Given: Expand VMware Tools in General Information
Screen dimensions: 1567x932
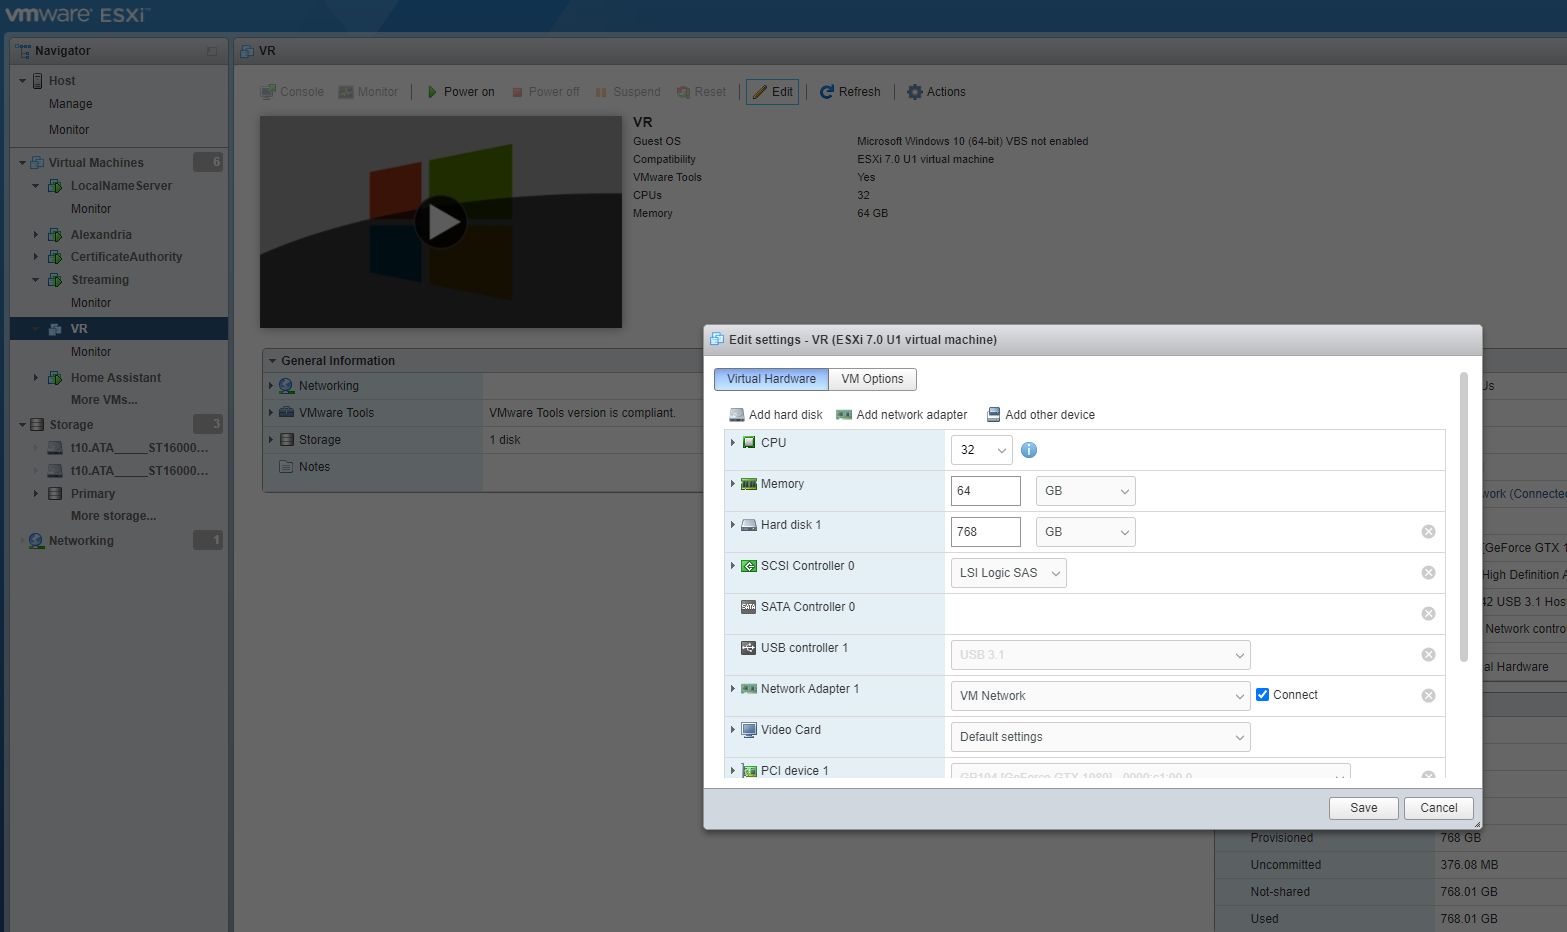Looking at the screenshot, I should (271, 413).
